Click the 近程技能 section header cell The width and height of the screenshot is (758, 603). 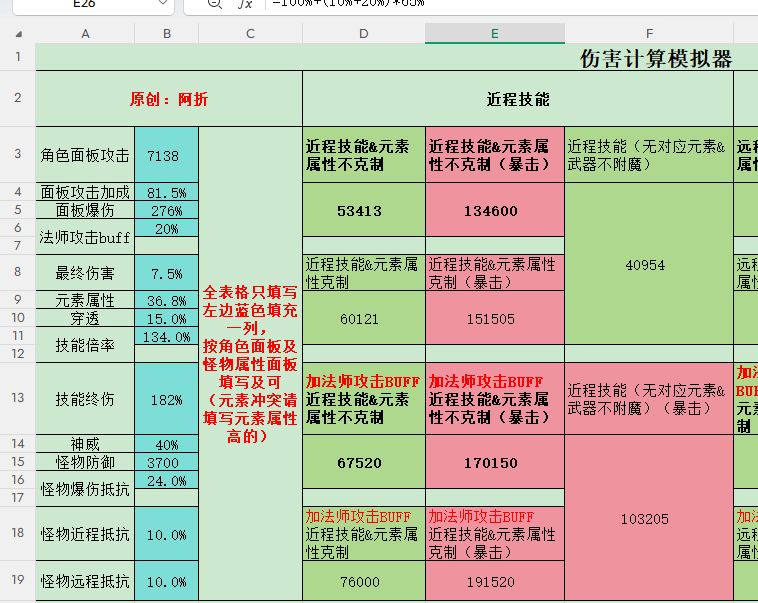click(518, 99)
